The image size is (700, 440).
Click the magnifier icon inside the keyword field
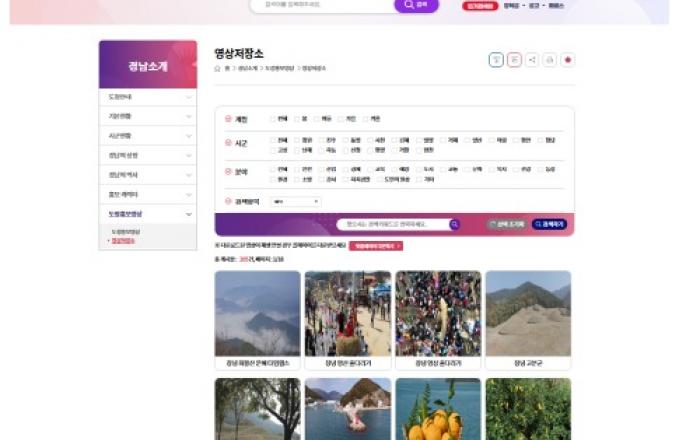tap(454, 225)
